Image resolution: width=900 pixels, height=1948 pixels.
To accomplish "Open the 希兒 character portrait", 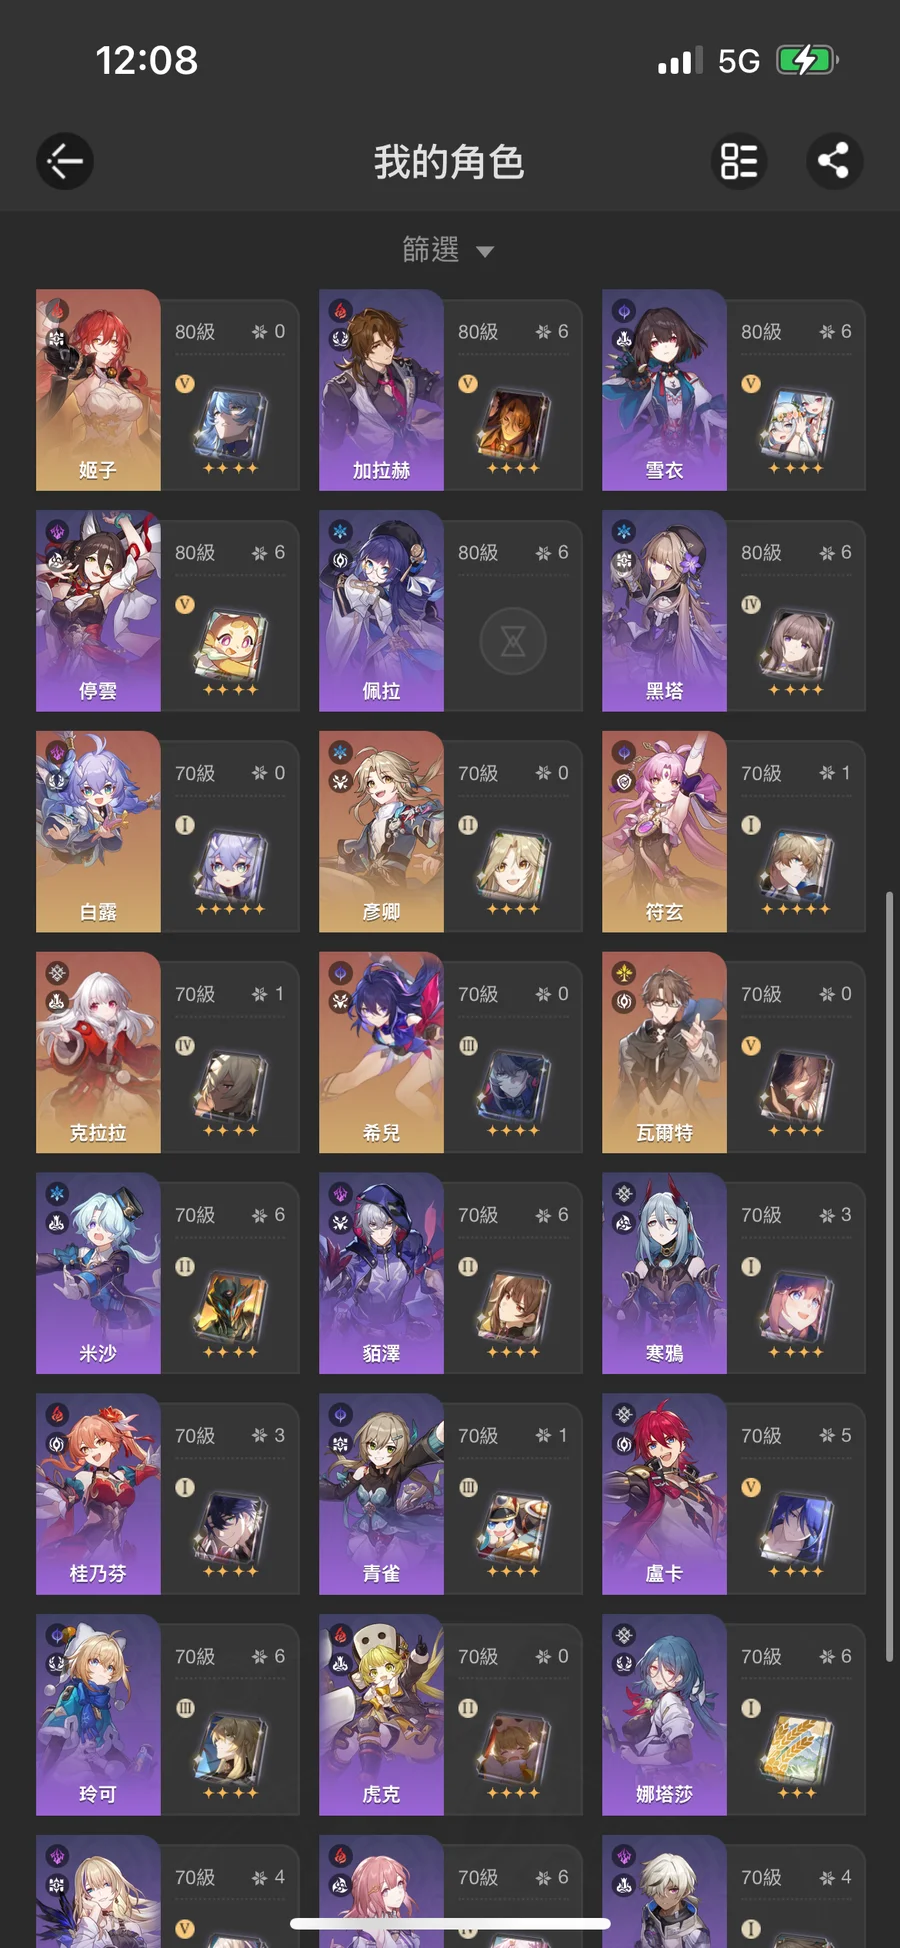I will 381,1052.
